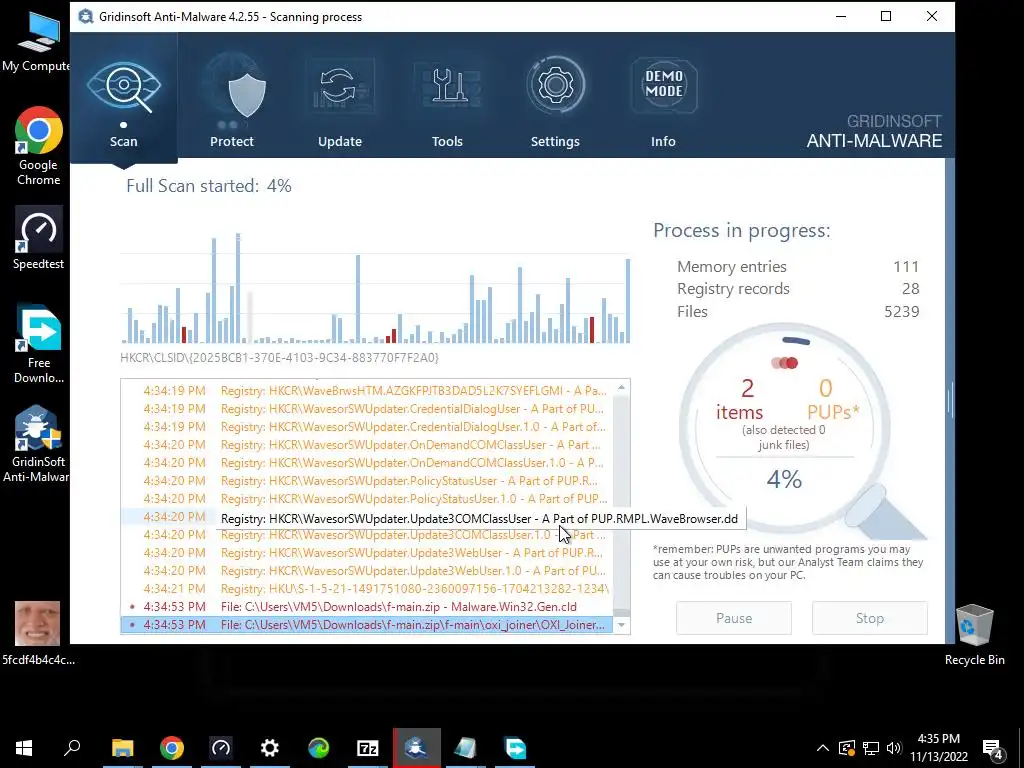The width and height of the screenshot is (1024, 768).
Task: Switch to Gridinsoft Anti-Malware taskbar button
Action: [417, 748]
